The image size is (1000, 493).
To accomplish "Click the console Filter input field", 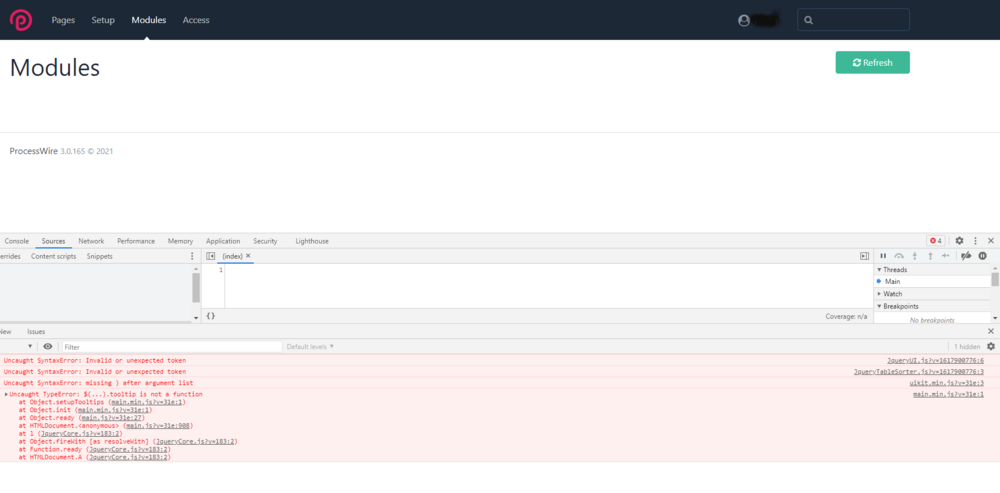I will coord(172,346).
